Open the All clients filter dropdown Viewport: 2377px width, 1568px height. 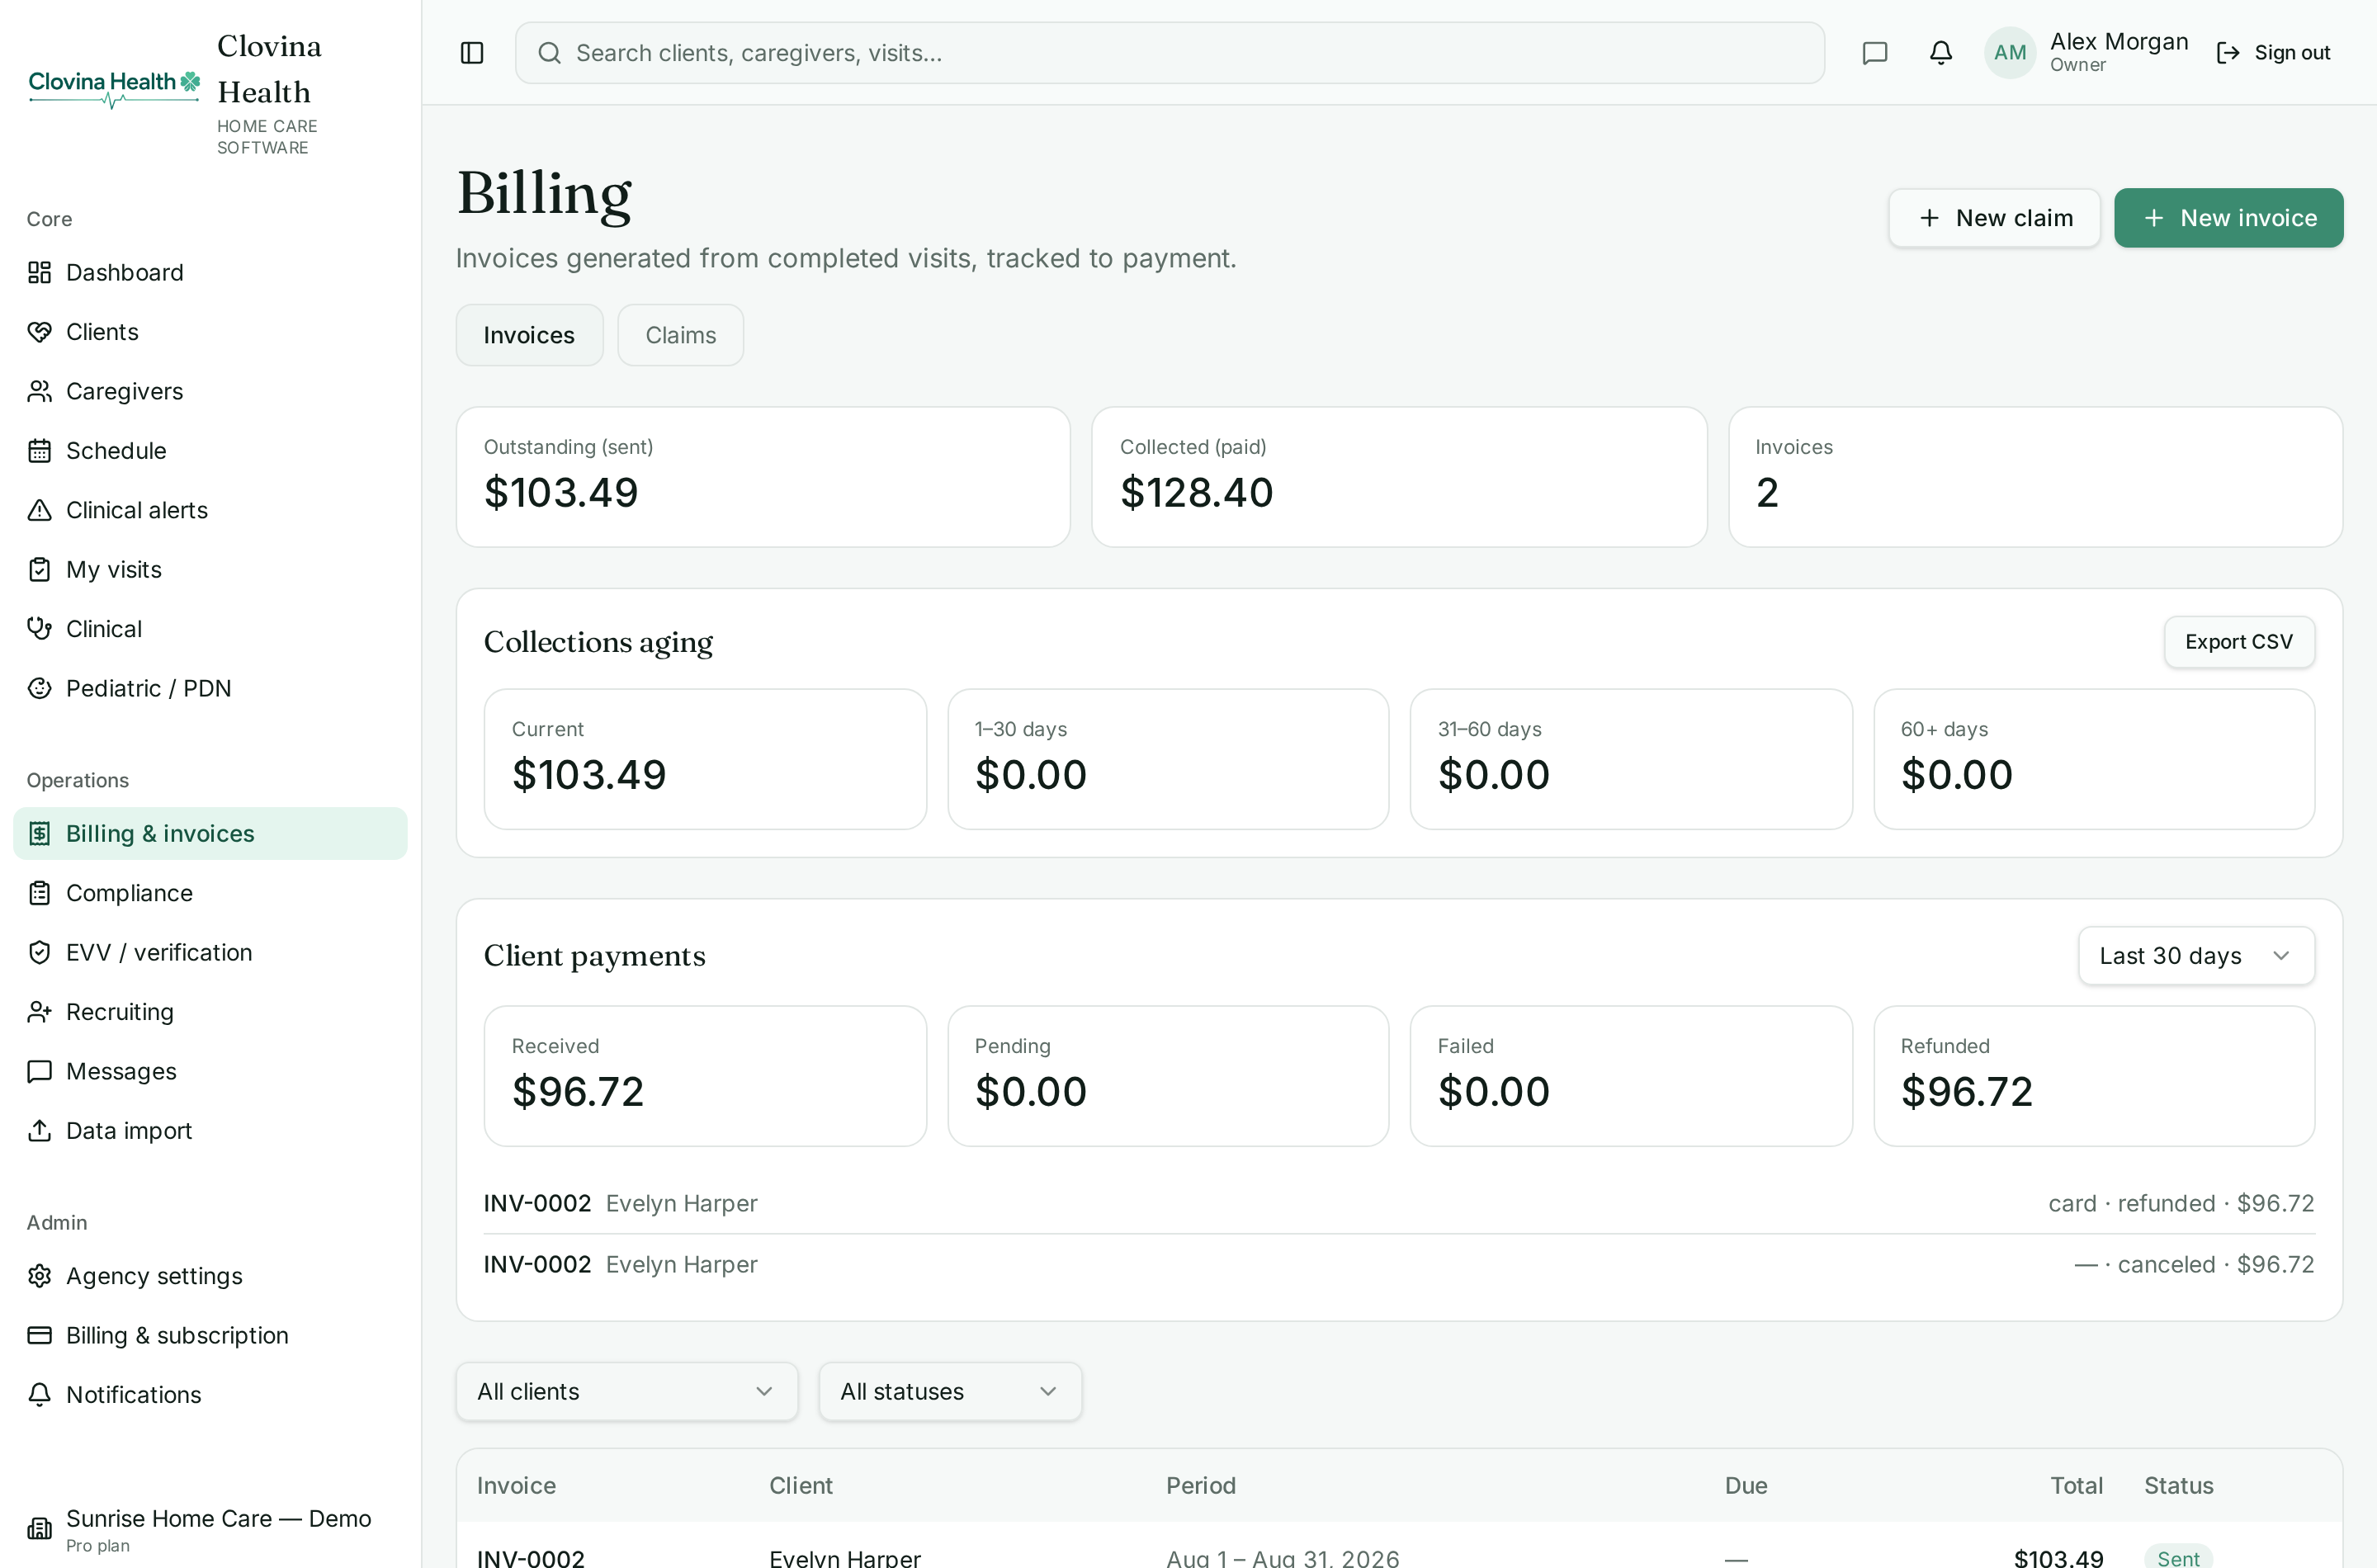tap(627, 1391)
